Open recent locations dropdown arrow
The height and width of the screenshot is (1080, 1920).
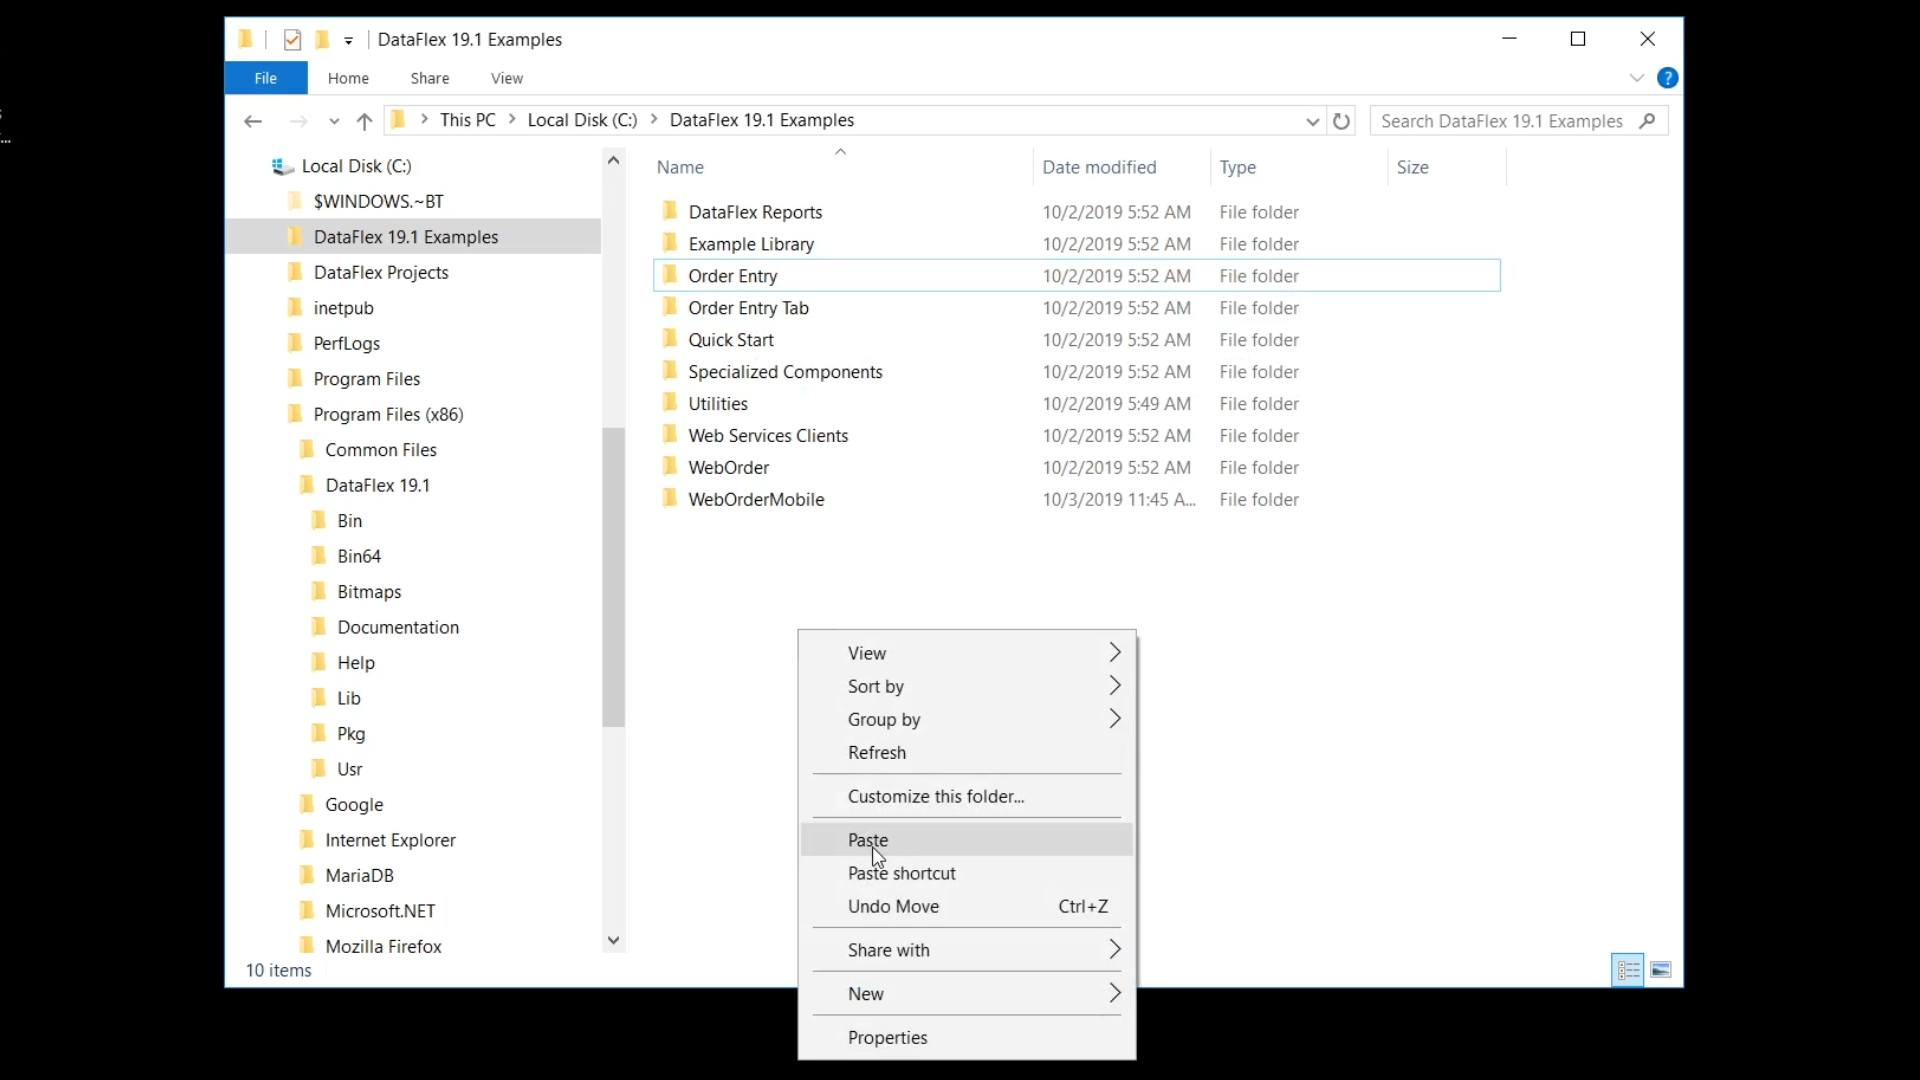pyautogui.click(x=334, y=121)
